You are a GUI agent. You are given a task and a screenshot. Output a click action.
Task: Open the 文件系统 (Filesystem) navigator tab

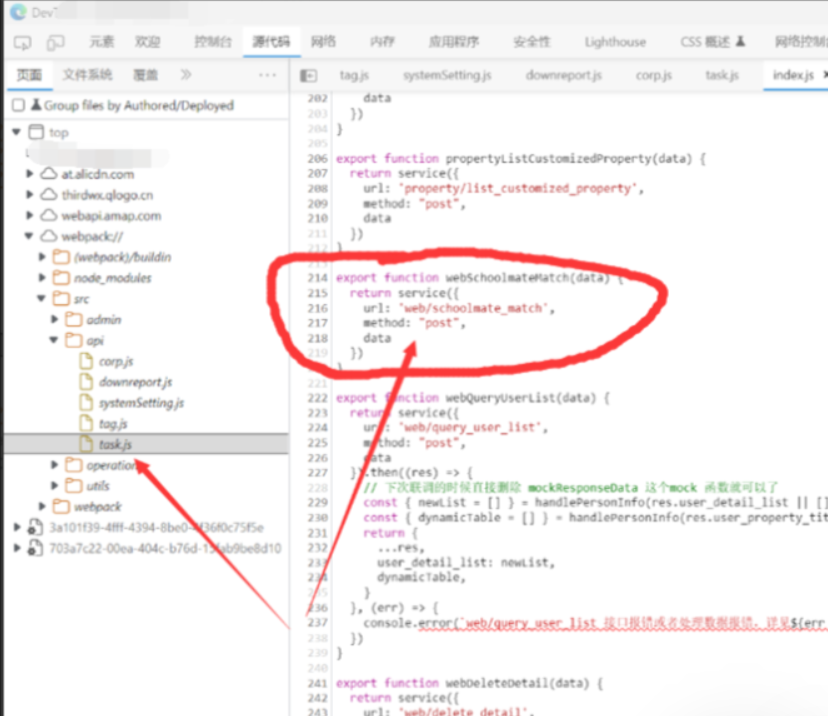pos(87,75)
